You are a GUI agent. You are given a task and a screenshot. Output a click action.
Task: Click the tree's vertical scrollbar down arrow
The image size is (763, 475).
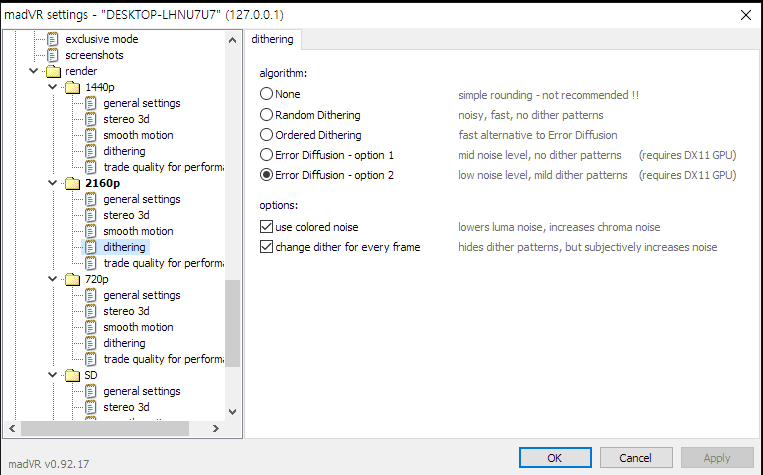pos(233,411)
